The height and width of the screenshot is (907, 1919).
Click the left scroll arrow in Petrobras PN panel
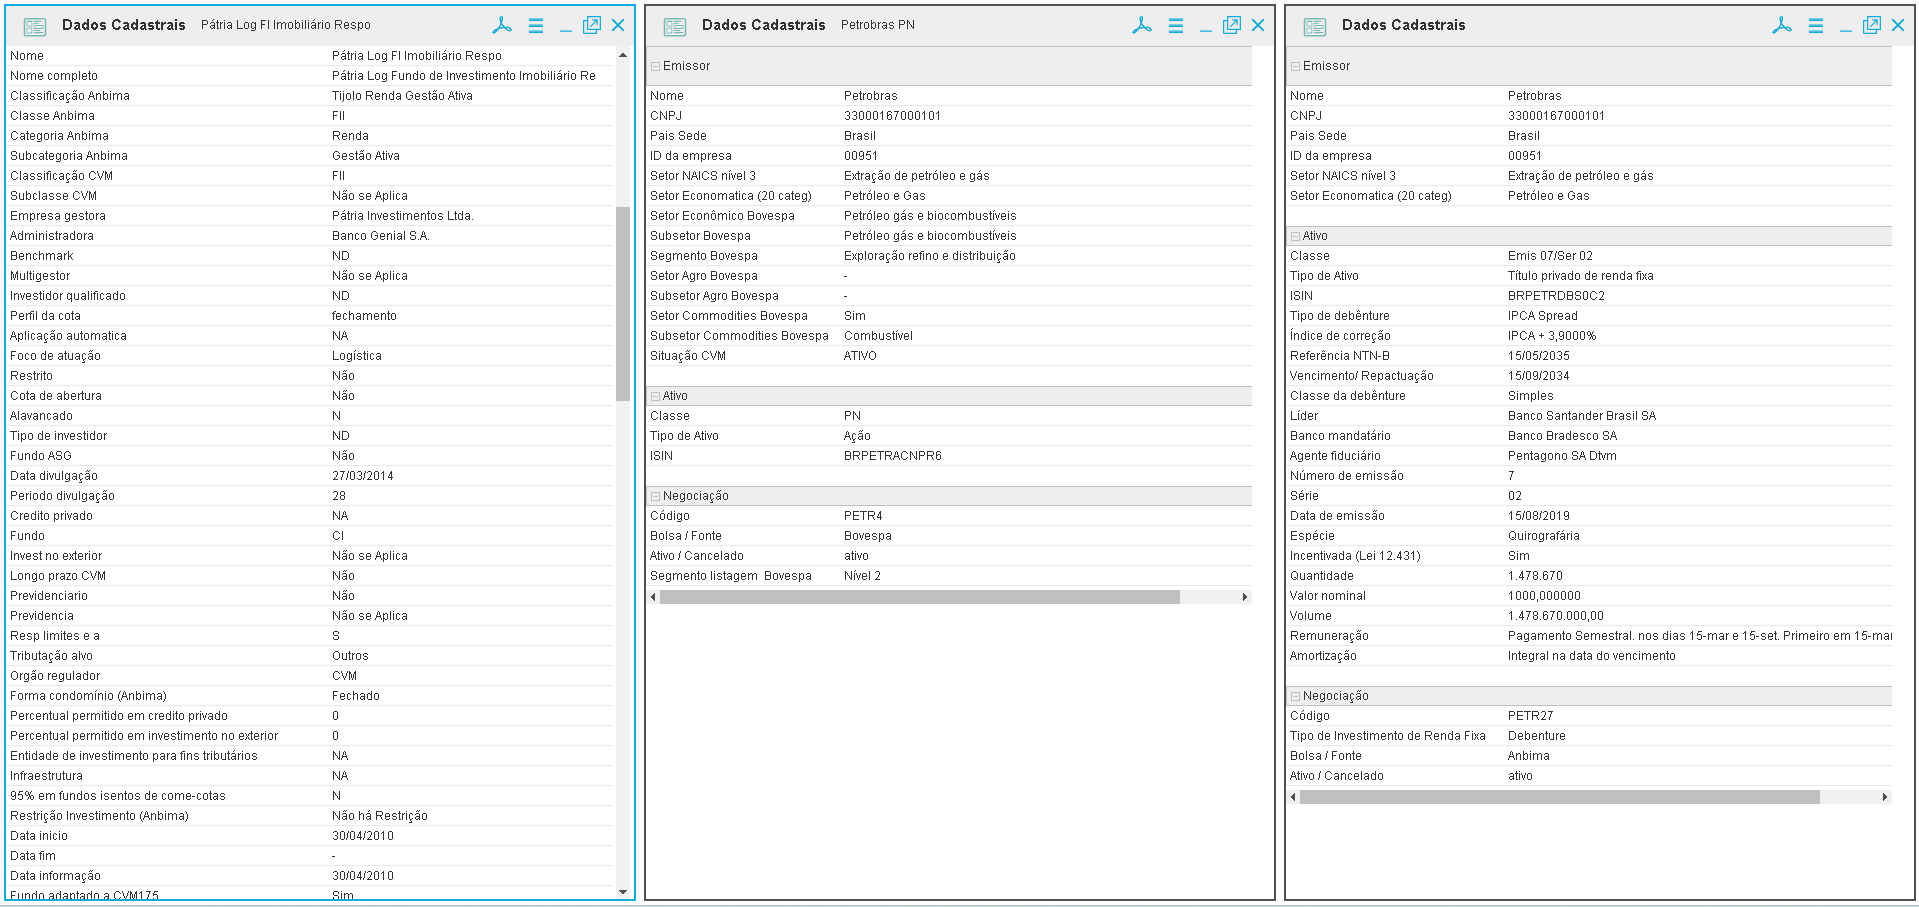coord(653,597)
